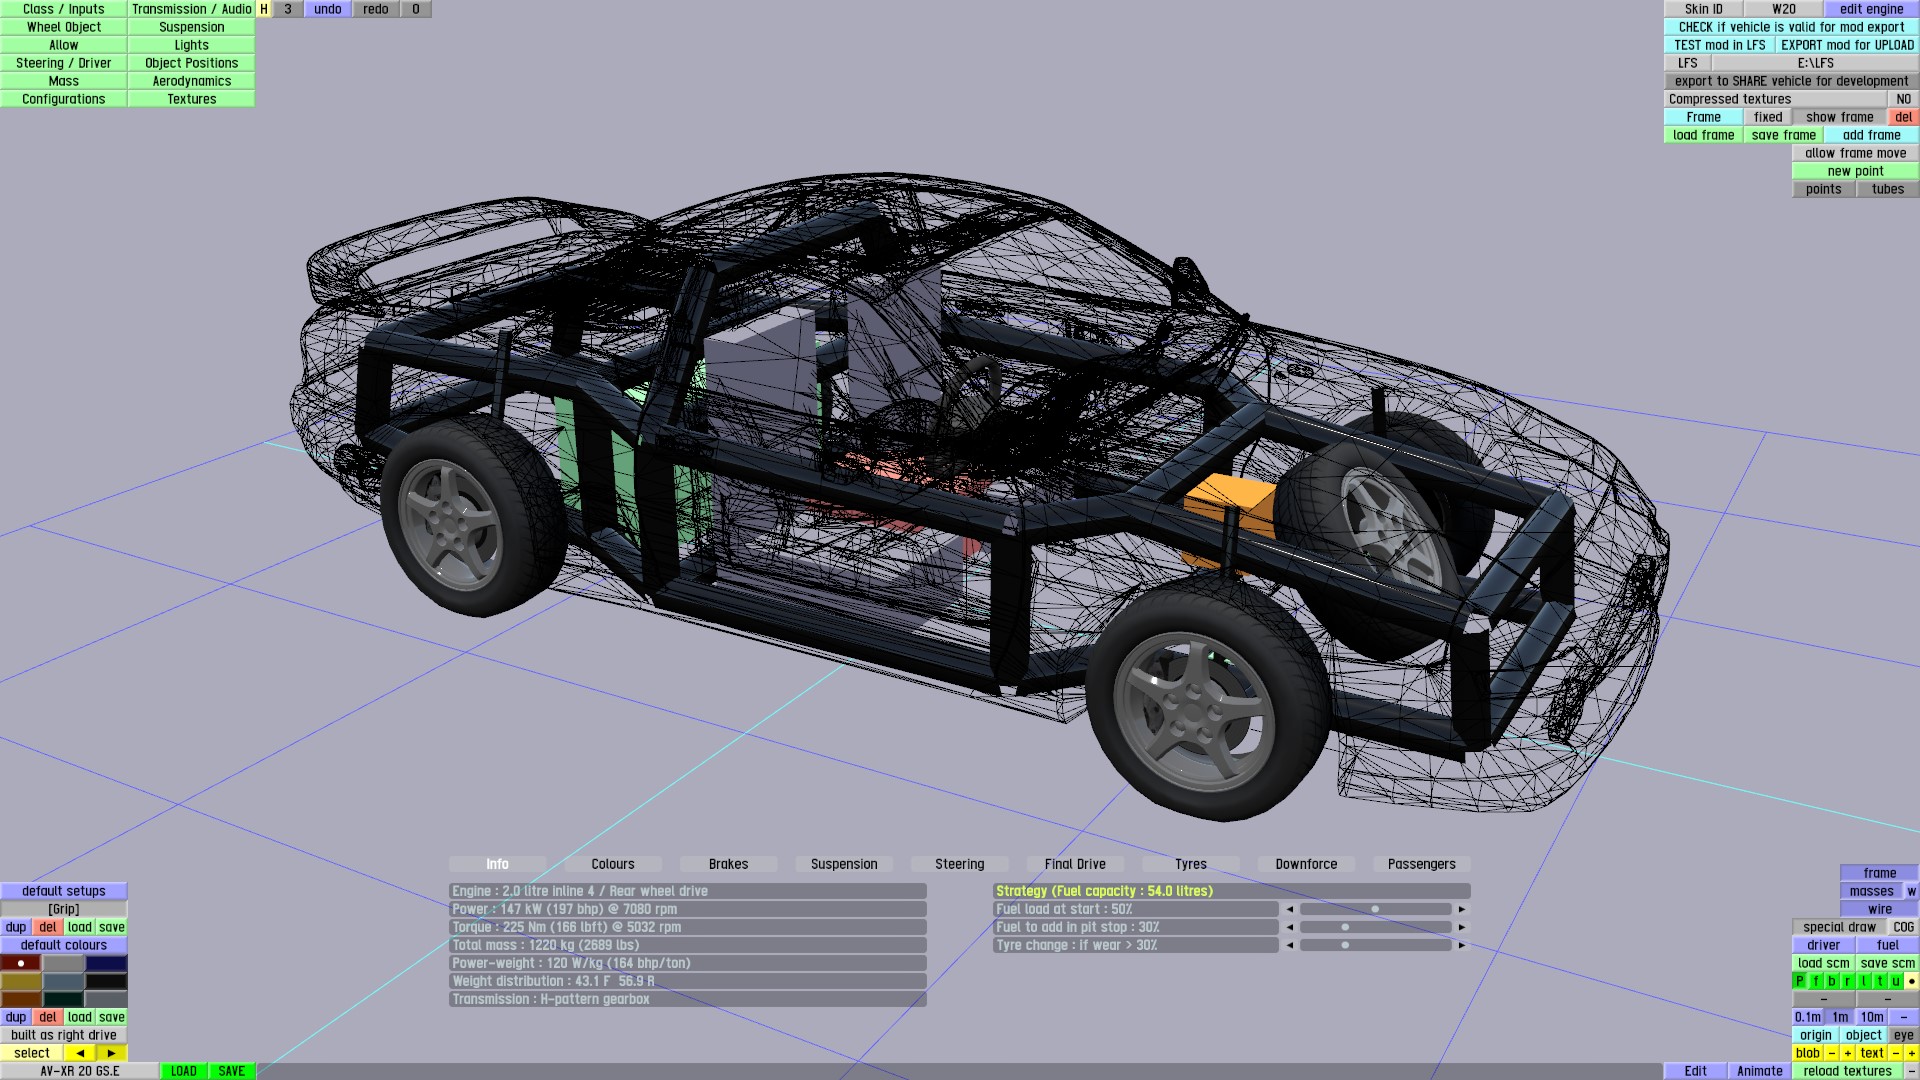Switch to the Suspension setup tab
This screenshot has width=1920, height=1080.
(x=844, y=864)
